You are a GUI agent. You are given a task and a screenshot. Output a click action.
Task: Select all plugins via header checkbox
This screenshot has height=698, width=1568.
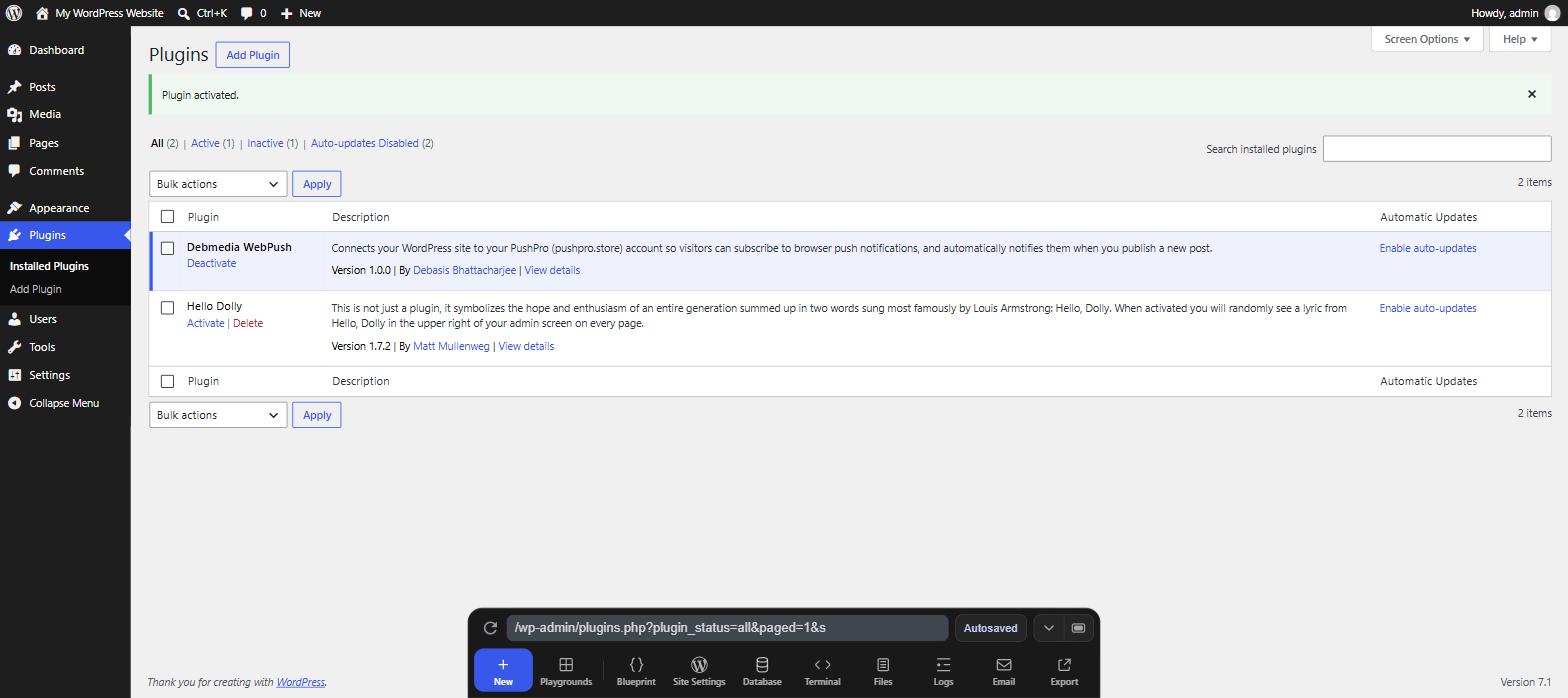click(167, 216)
